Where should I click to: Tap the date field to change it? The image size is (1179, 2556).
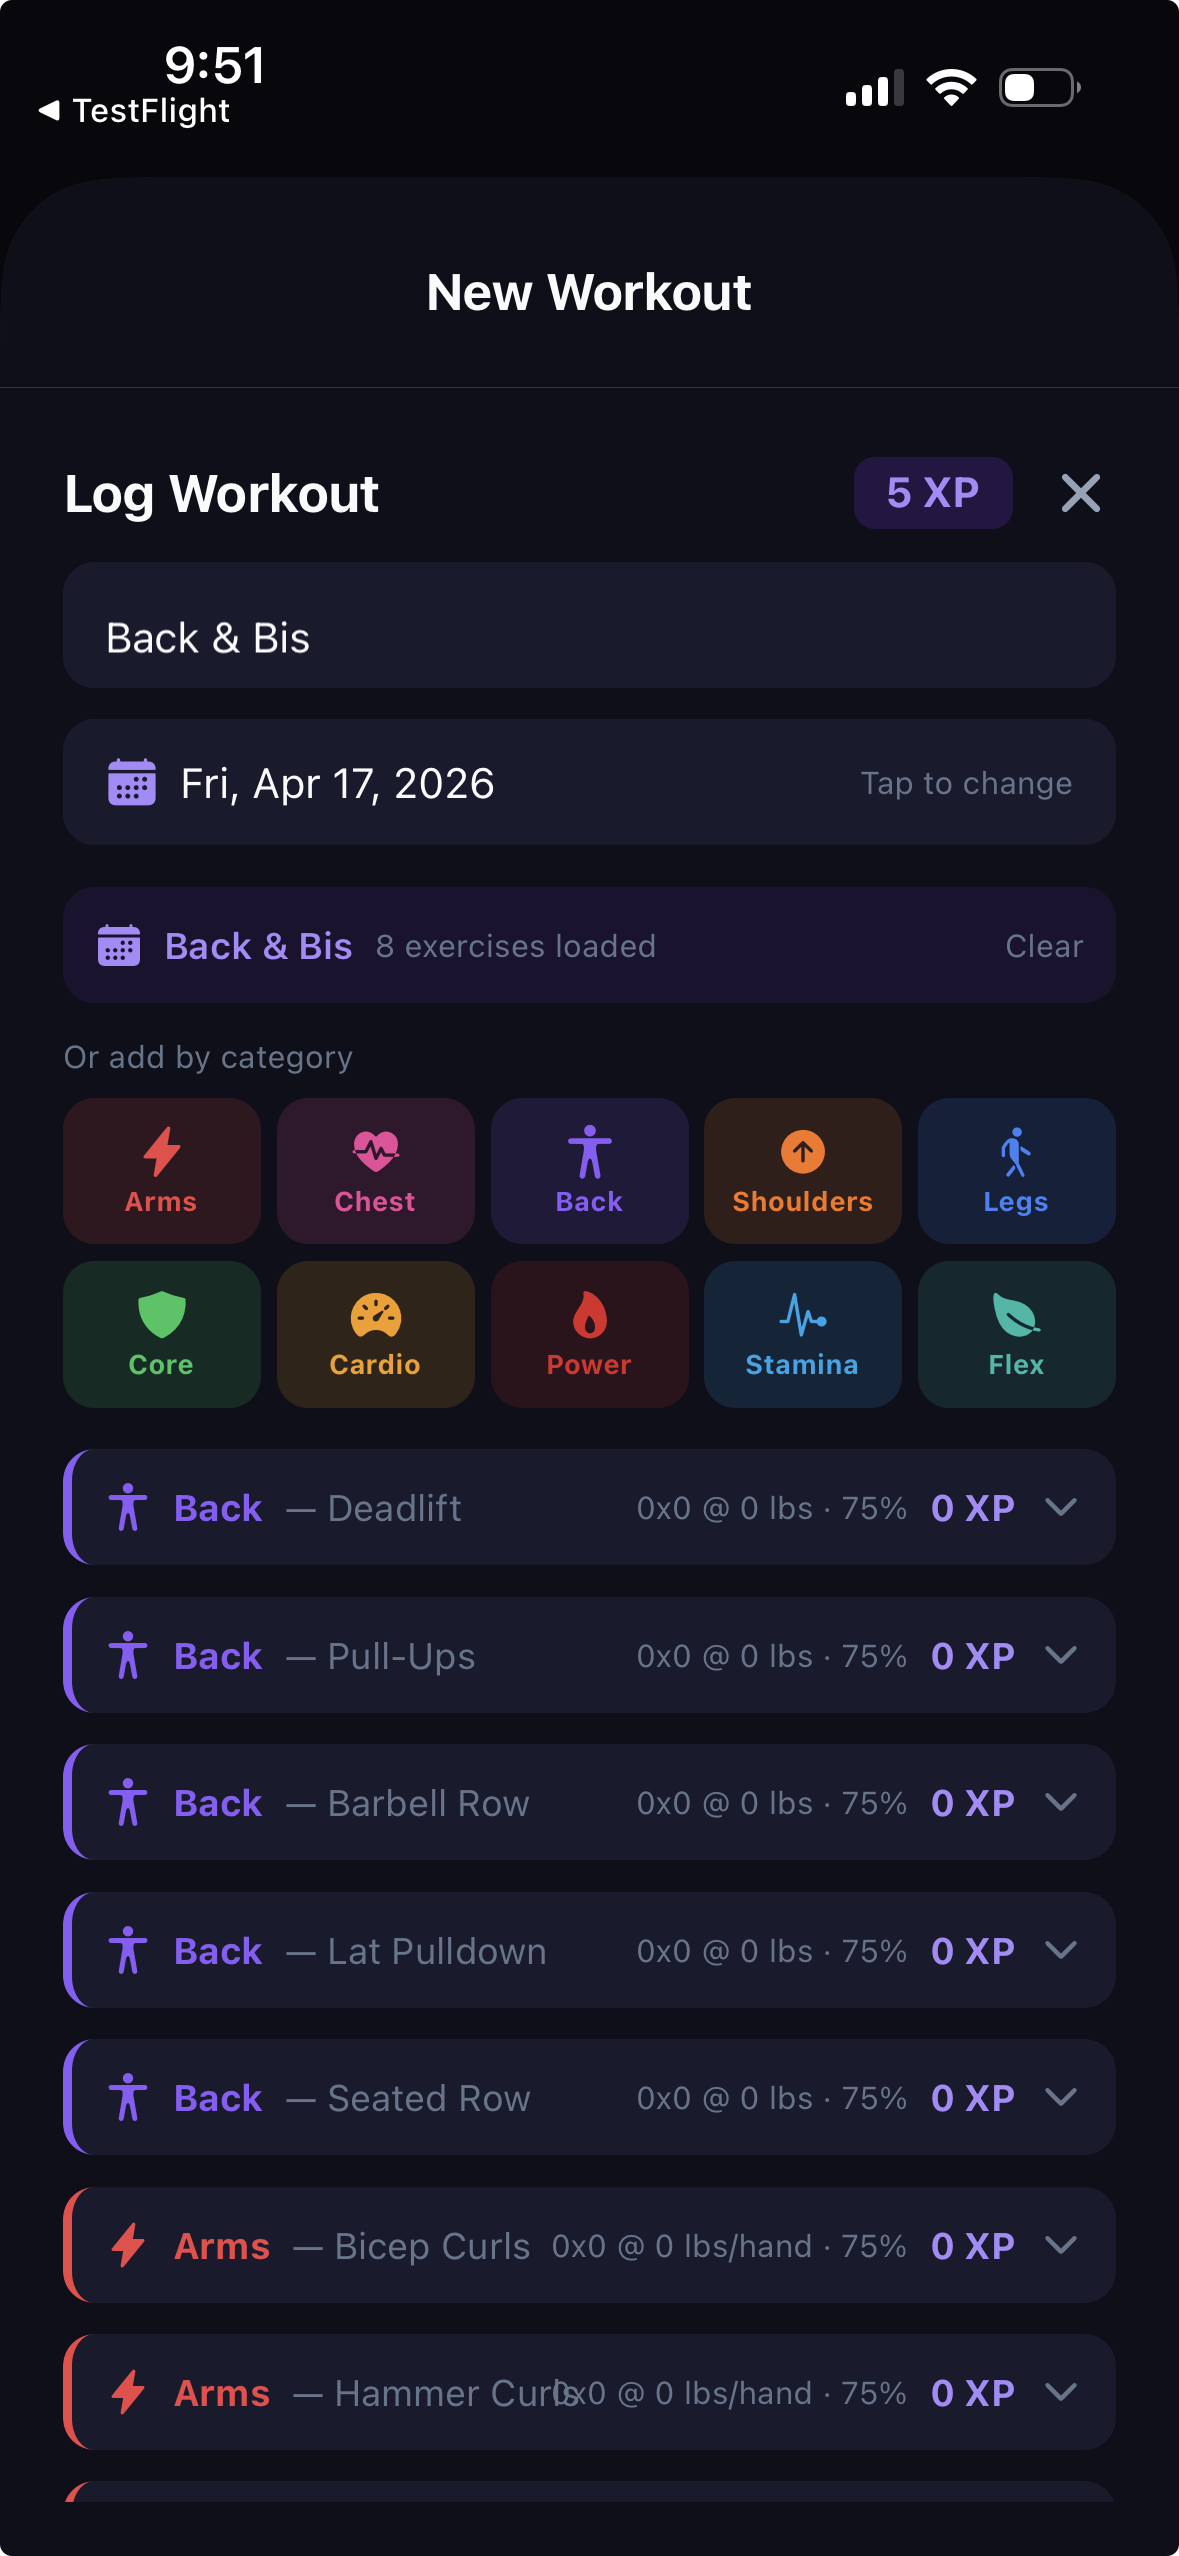589,783
